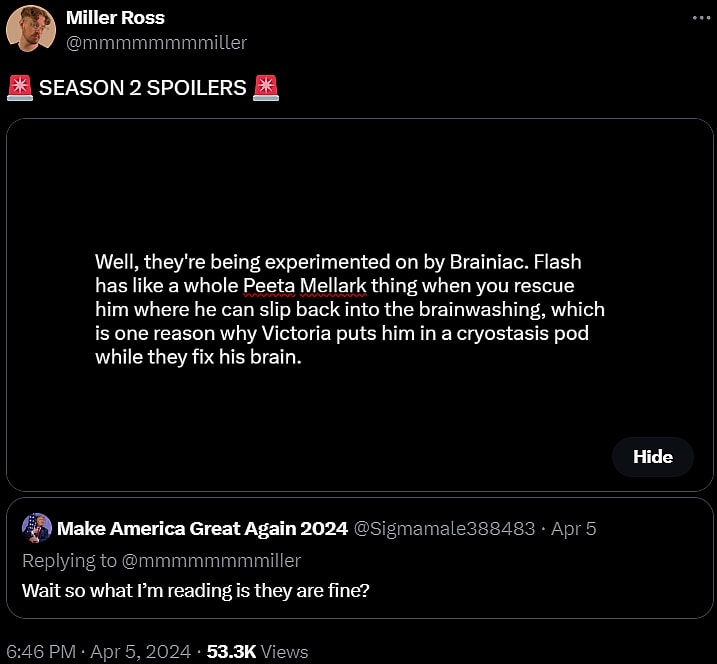Open the three-dot more options menu
The height and width of the screenshot is (664, 717).
tap(699, 18)
